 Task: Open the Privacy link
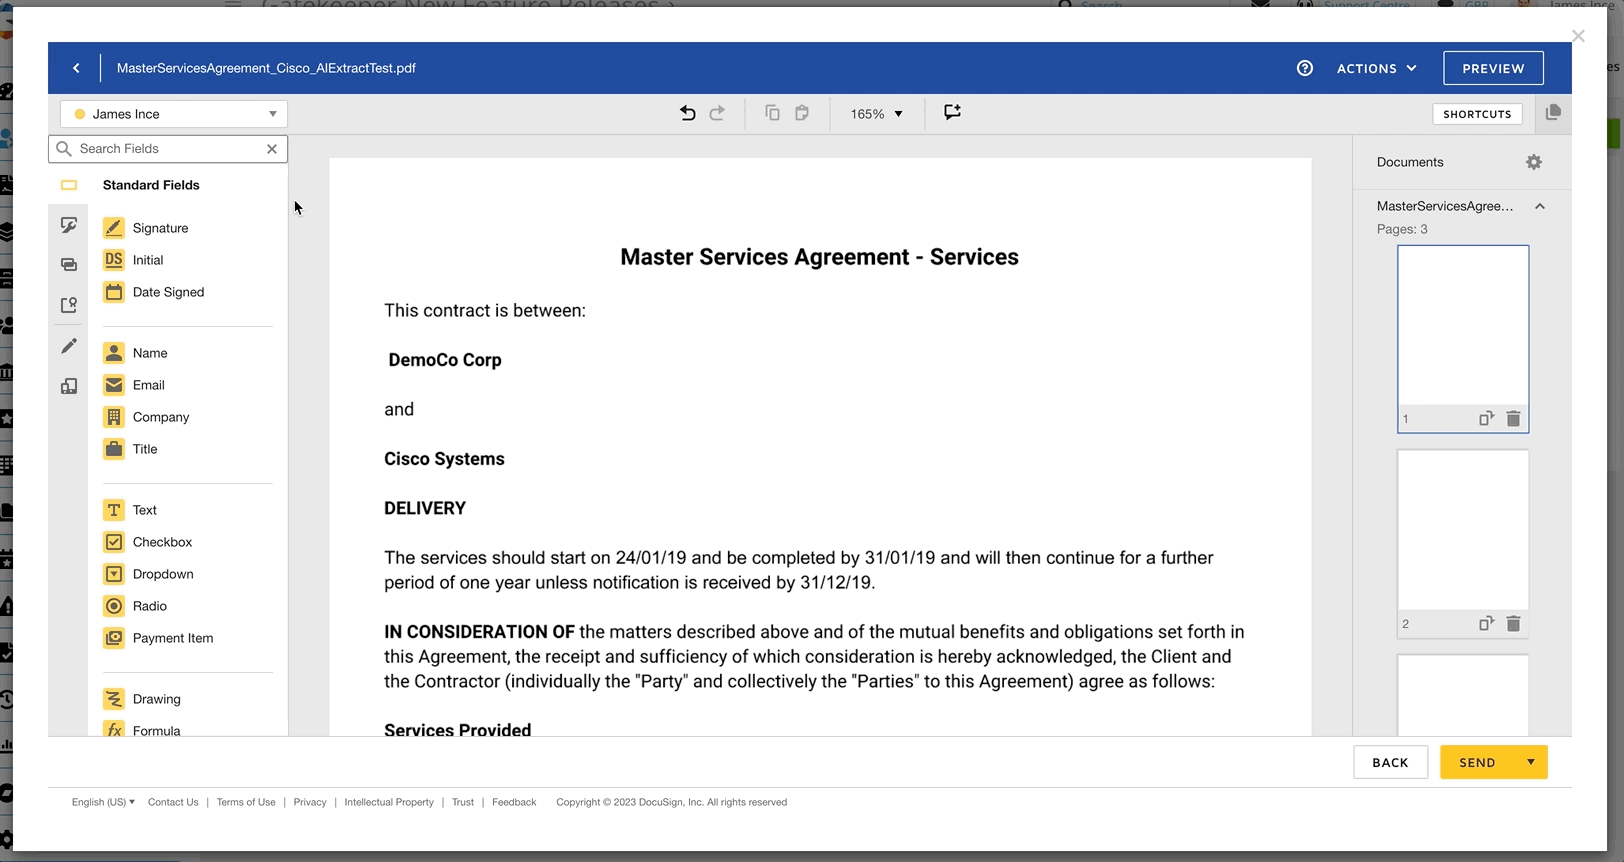click(x=310, y=802)
